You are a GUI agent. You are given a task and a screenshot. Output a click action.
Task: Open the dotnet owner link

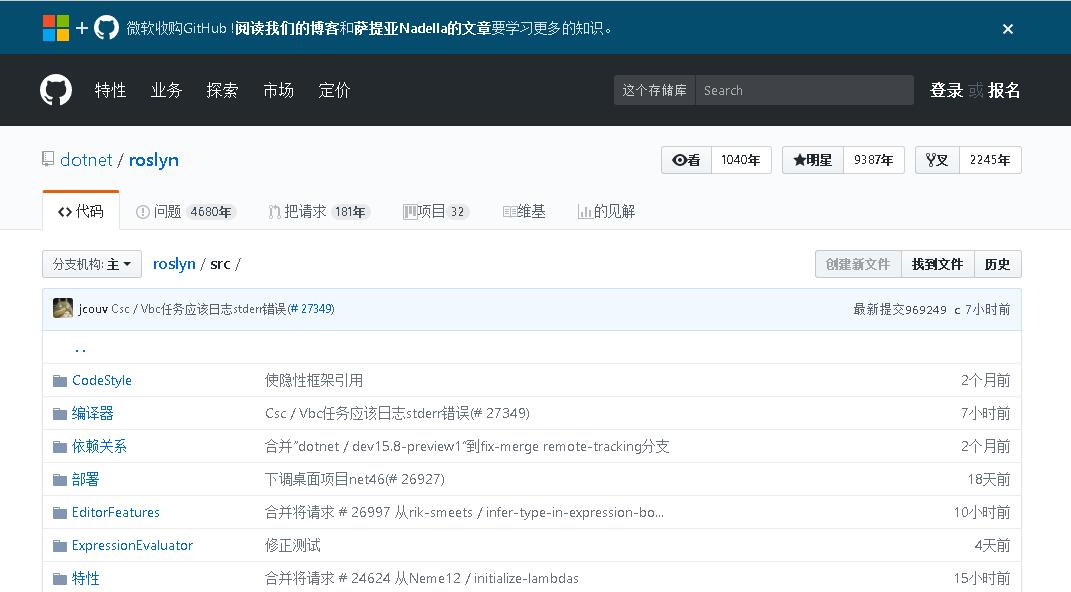pos(86,160)
